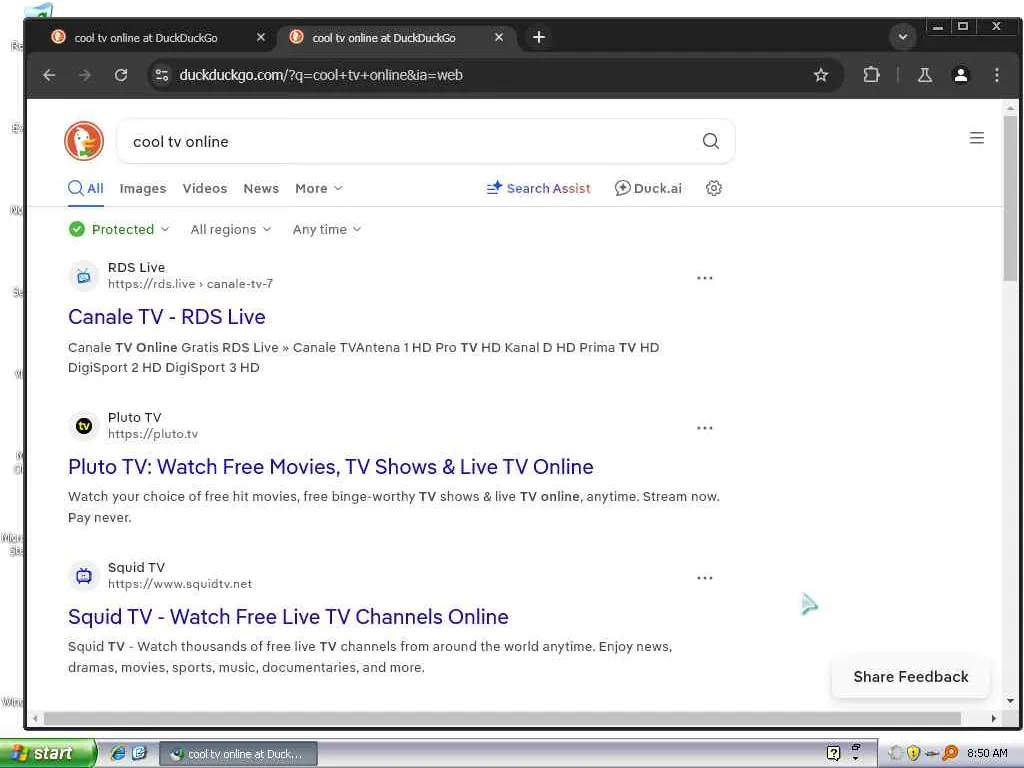1024x768 pixels.
Task: Click the orange magnifier tray icon
Action: tap(950, 753)
